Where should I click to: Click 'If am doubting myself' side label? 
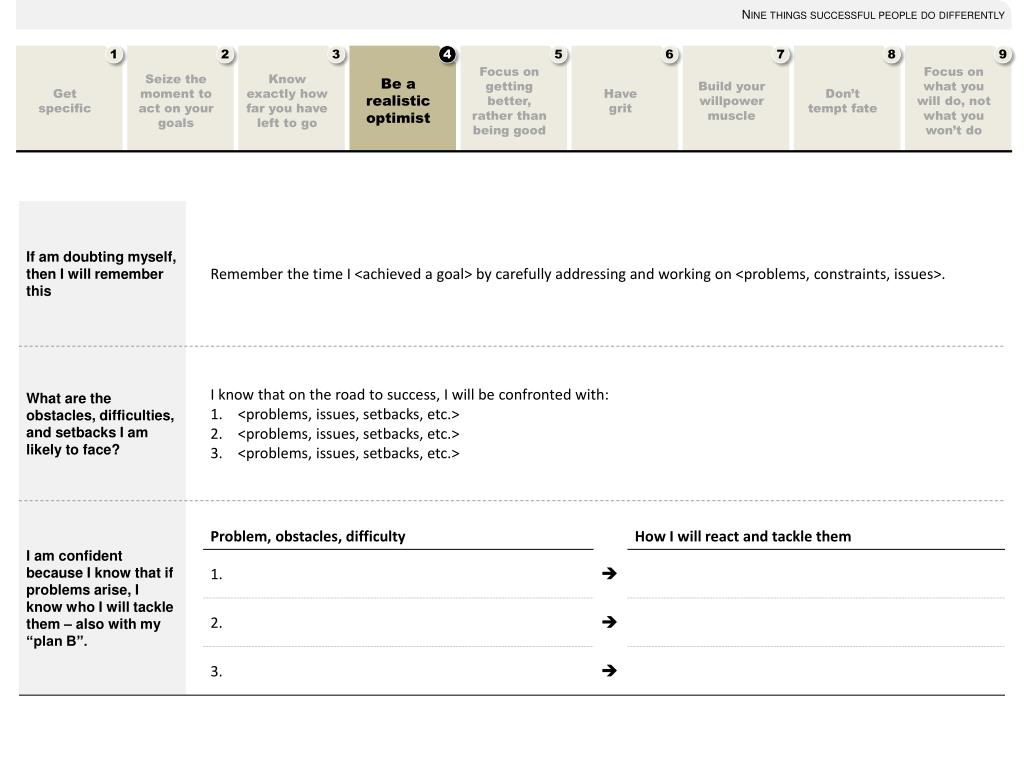(x=101, y=274)
